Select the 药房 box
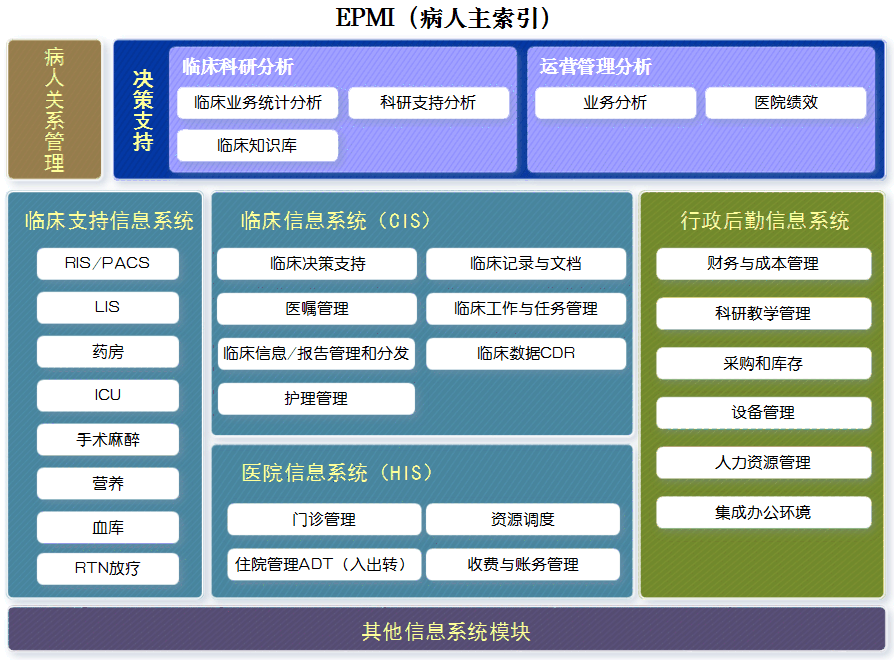This screenshot has width=894, height=660. [108, 352]
